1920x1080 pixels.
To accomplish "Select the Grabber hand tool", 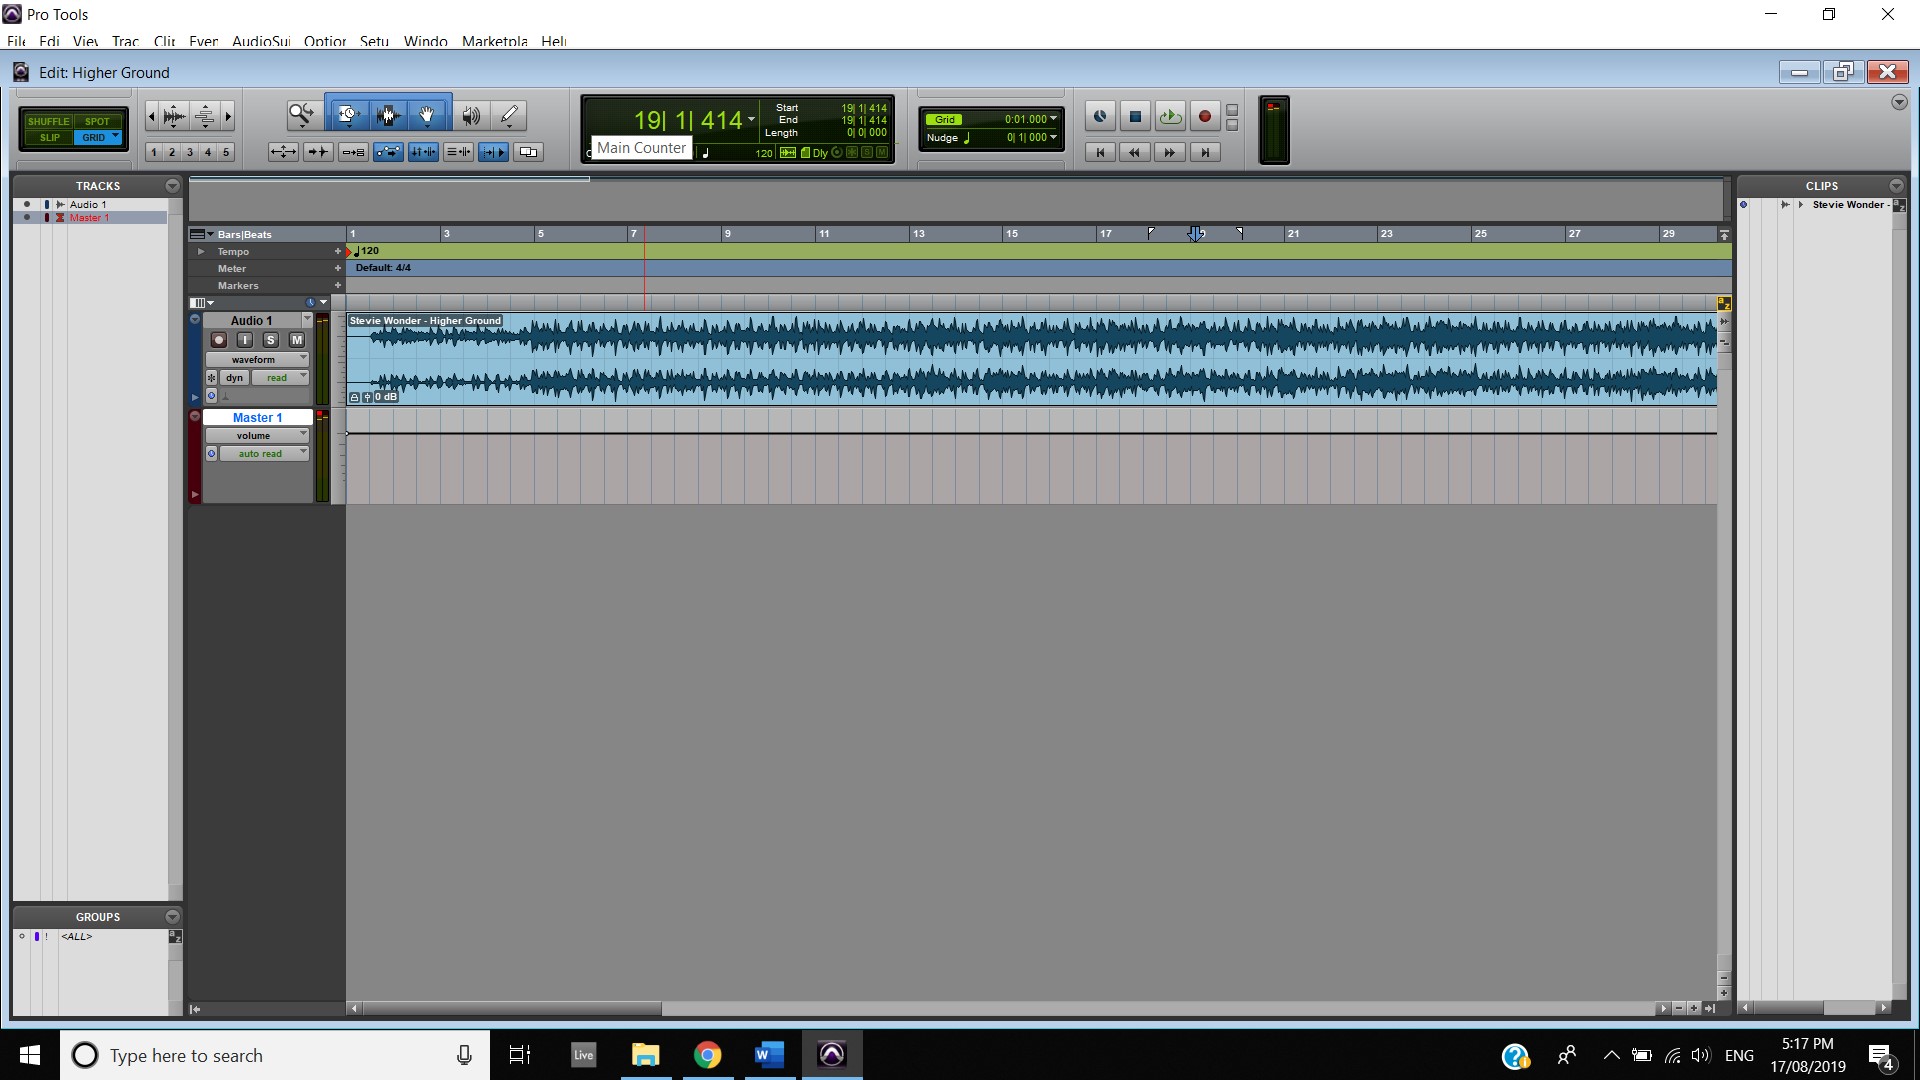I will [x=427, y=116].
